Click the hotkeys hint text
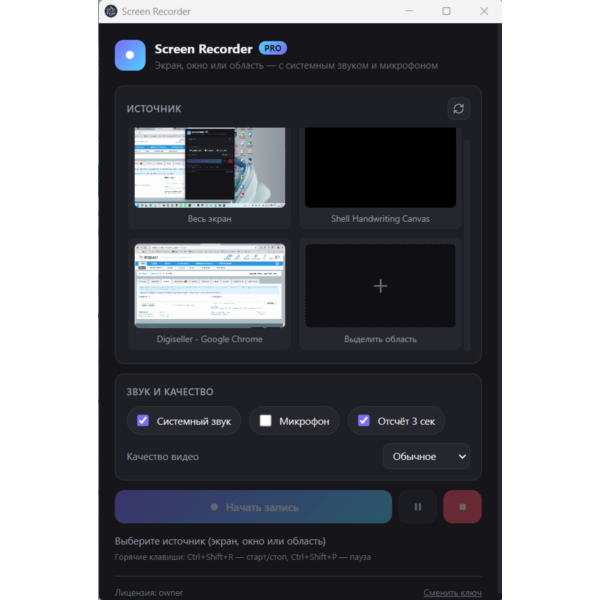600x600 pixels. (x=243, y=557)
